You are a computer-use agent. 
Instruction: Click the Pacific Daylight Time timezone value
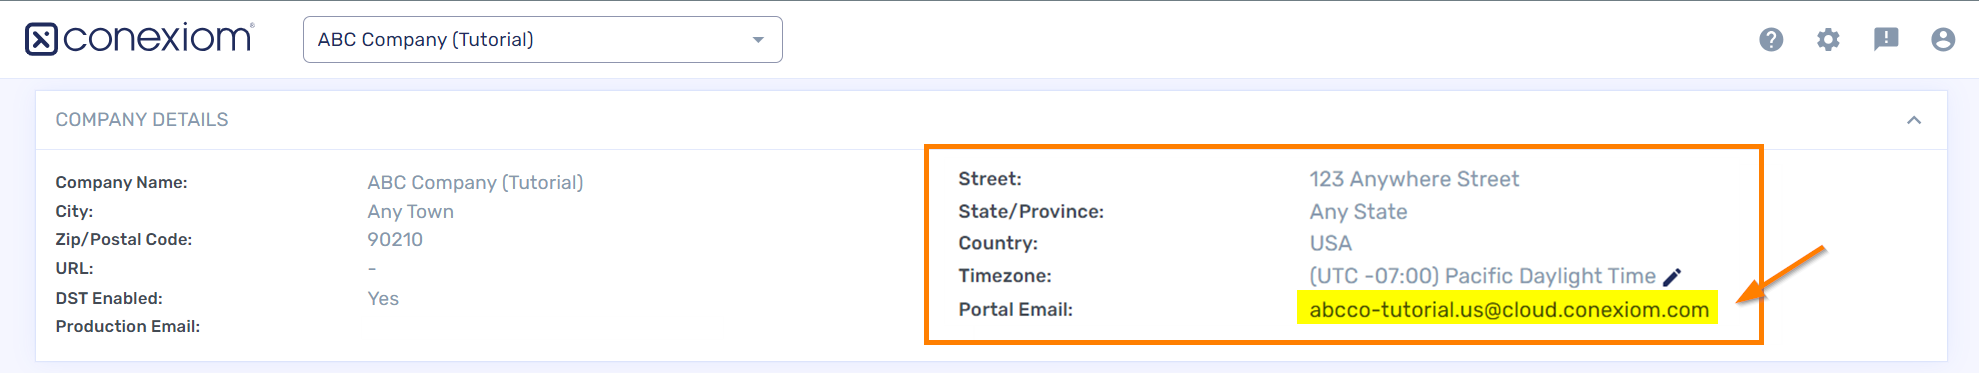[x=1483, y=276]
